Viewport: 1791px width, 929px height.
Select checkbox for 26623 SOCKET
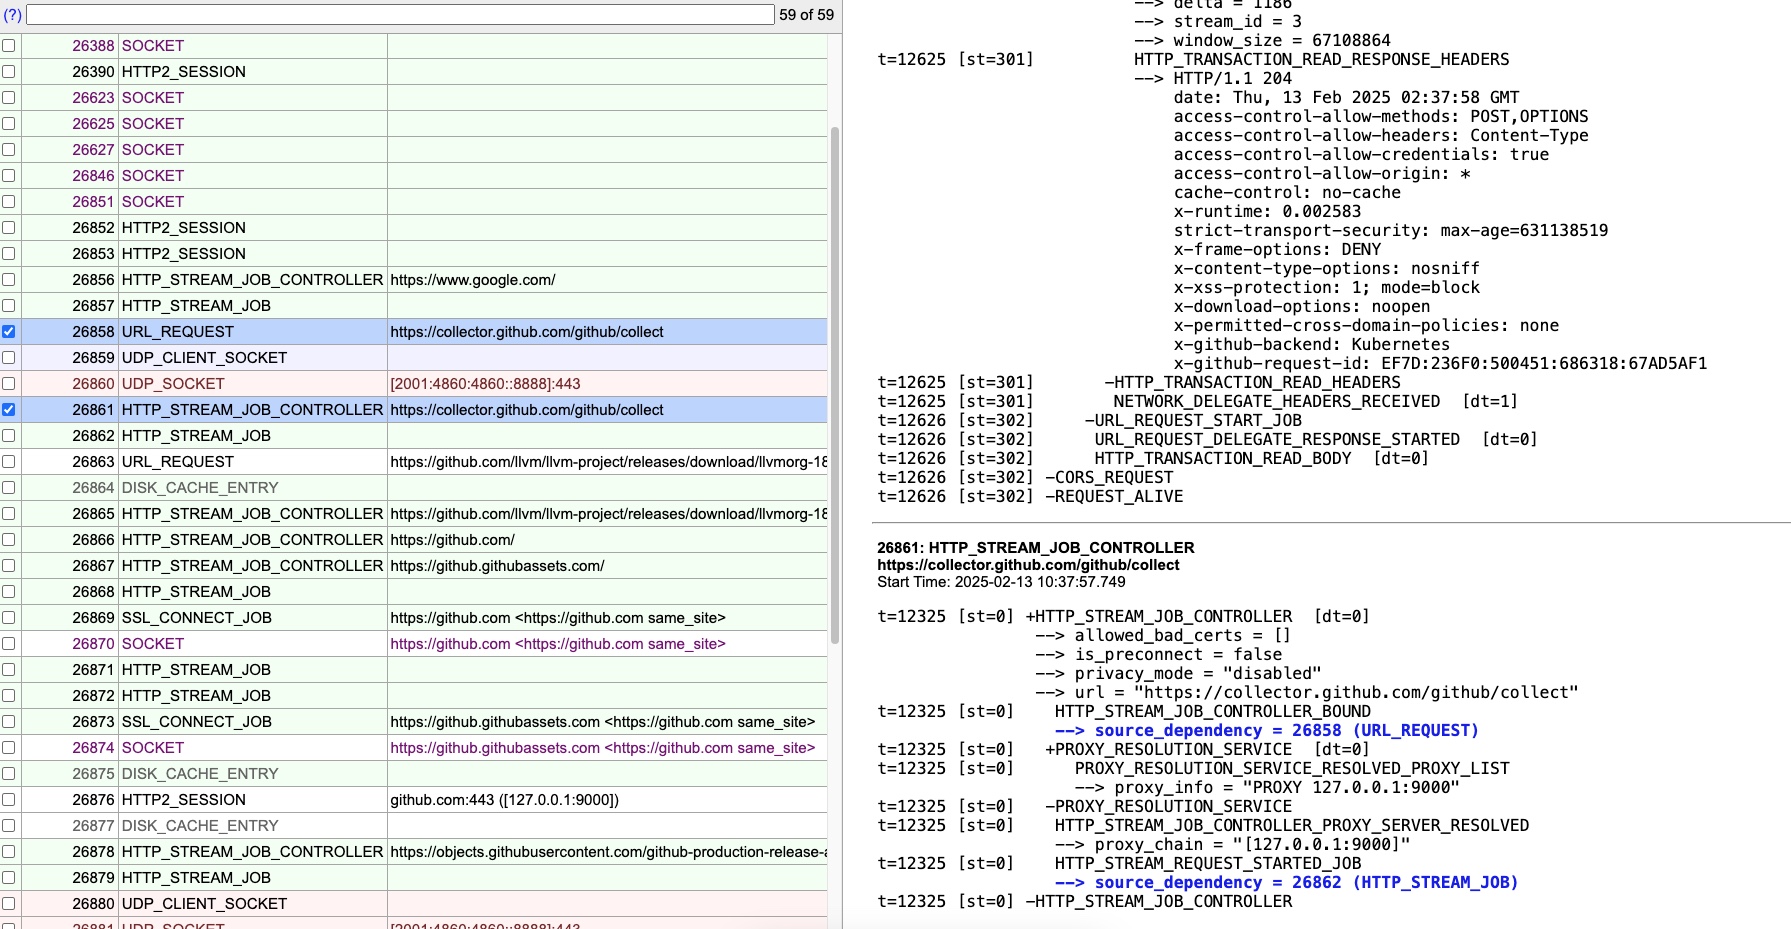pyautogui.click(x=9, y=98)
